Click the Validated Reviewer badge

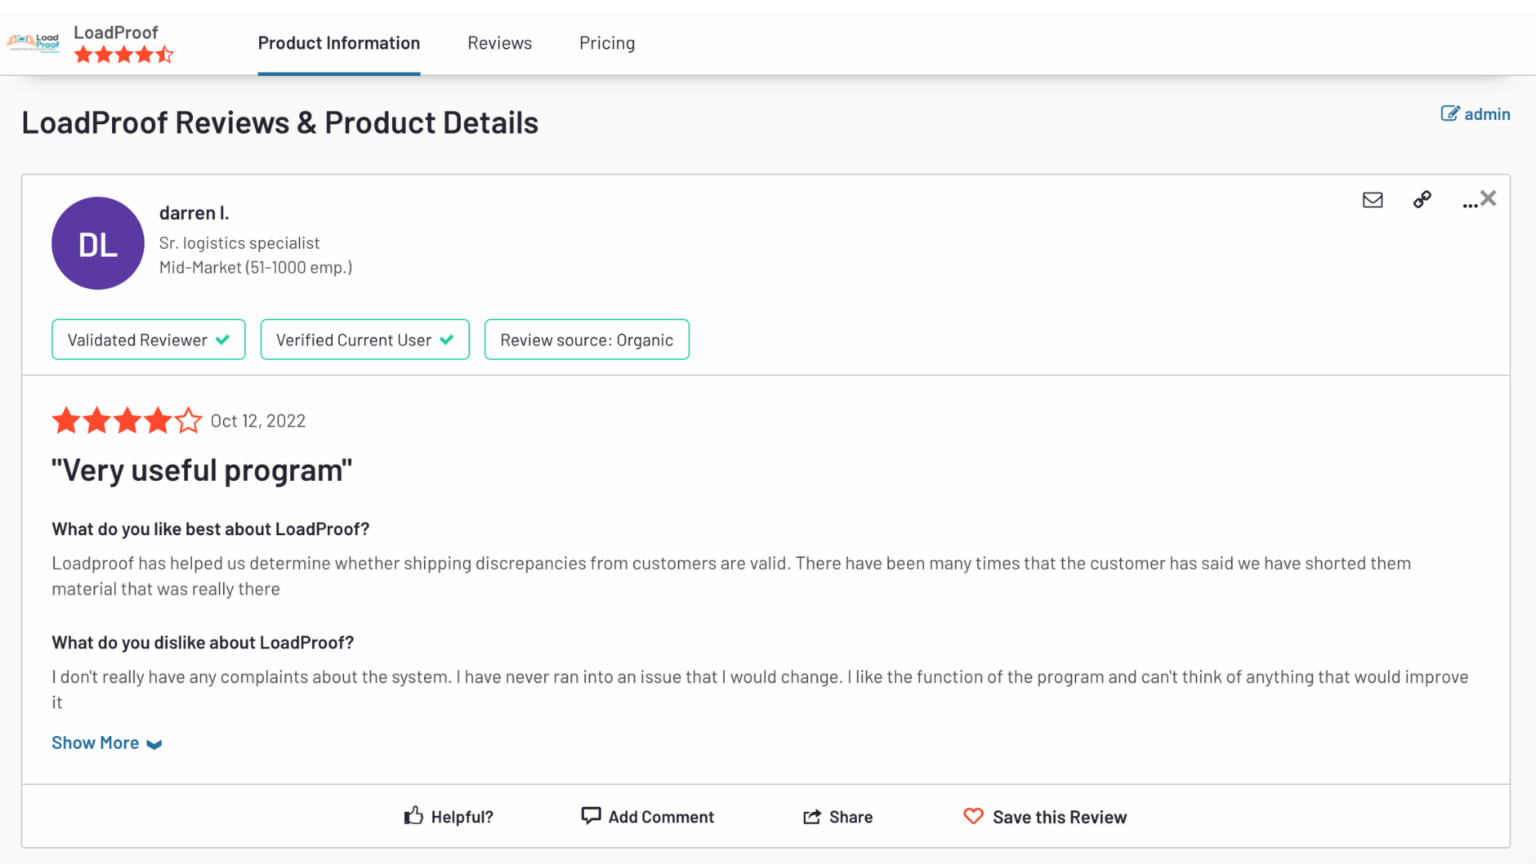click(148, 340)
